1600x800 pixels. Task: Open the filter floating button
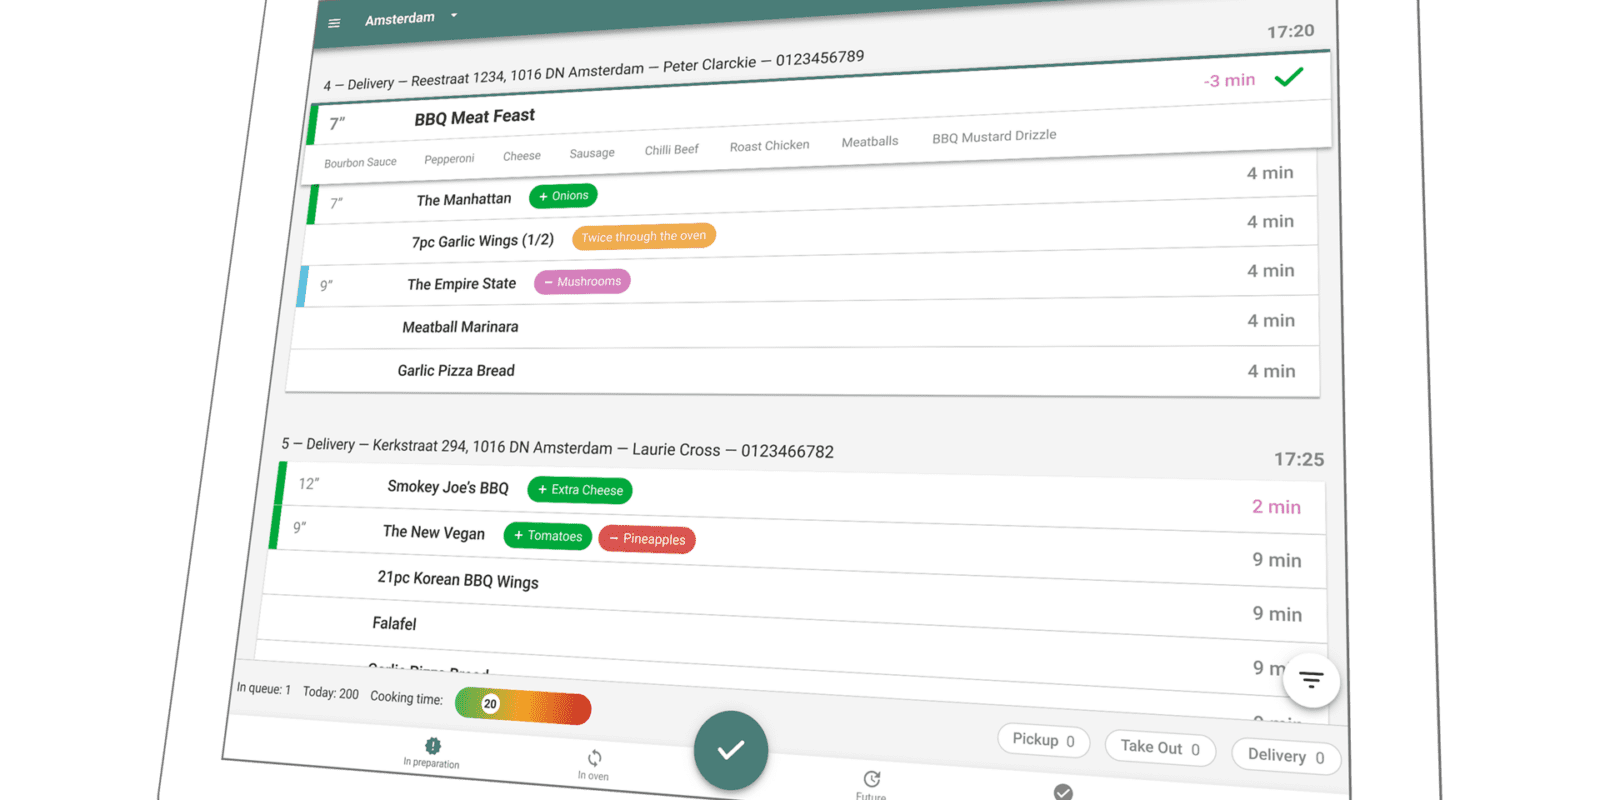[x=1310, y=680]
